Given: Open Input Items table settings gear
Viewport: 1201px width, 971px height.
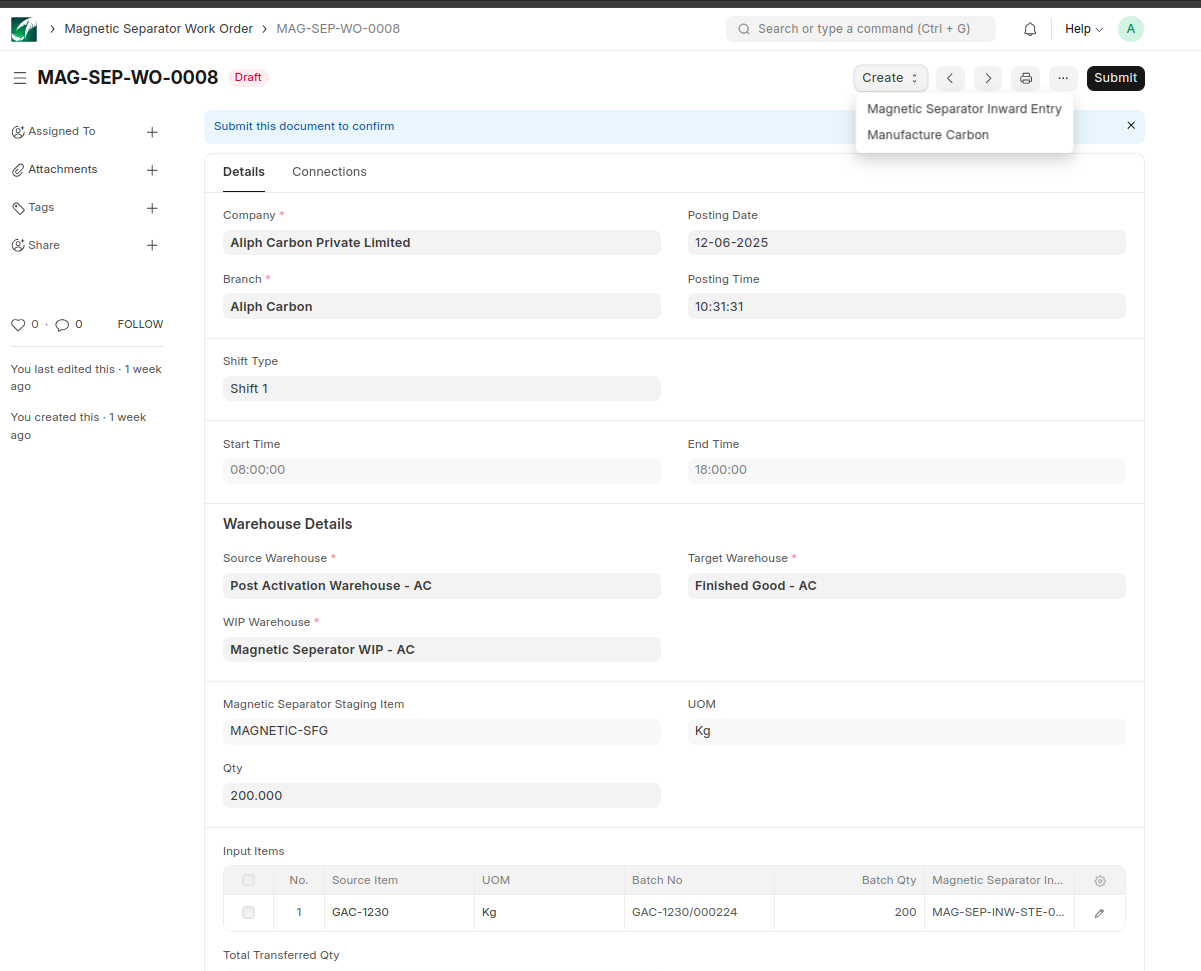Looking at the screenshot, I should pyautogui.click(x=1100, y=881).
